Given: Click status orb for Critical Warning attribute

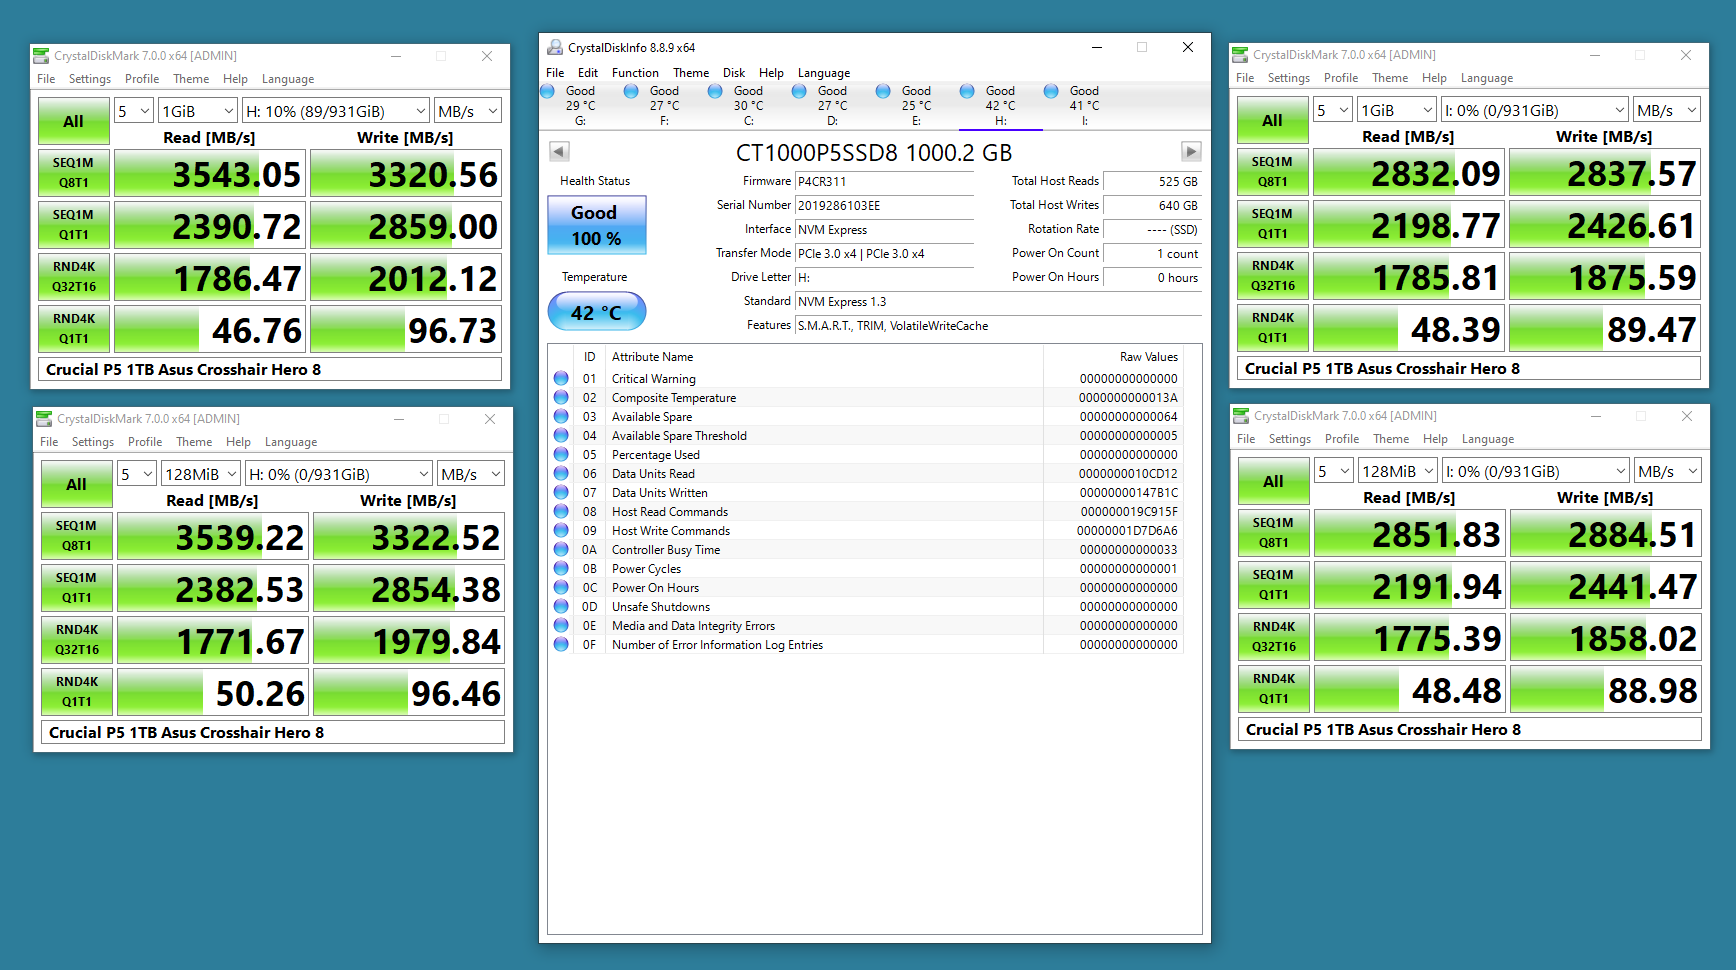Looking at the screenshot, I should tap(561, 378).
